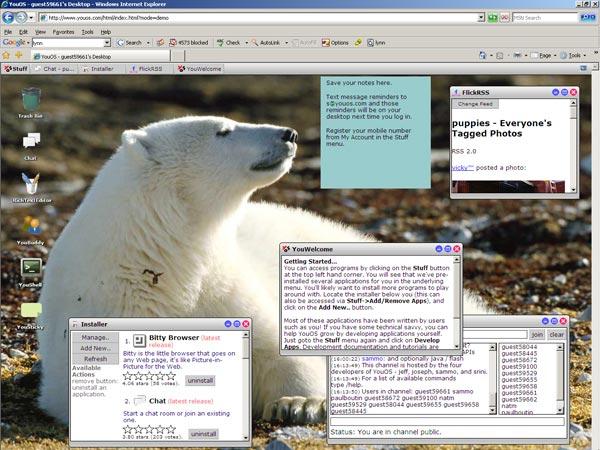Viewport: 600px width, 450px height.
Task: Open the YouSticky note icon
Action: point(31,311)
